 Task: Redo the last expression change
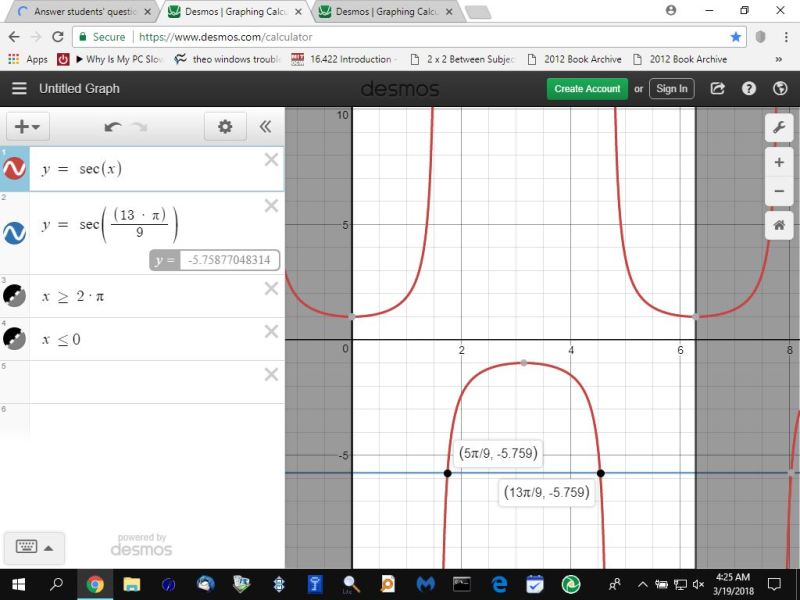[x=139, y=127]
